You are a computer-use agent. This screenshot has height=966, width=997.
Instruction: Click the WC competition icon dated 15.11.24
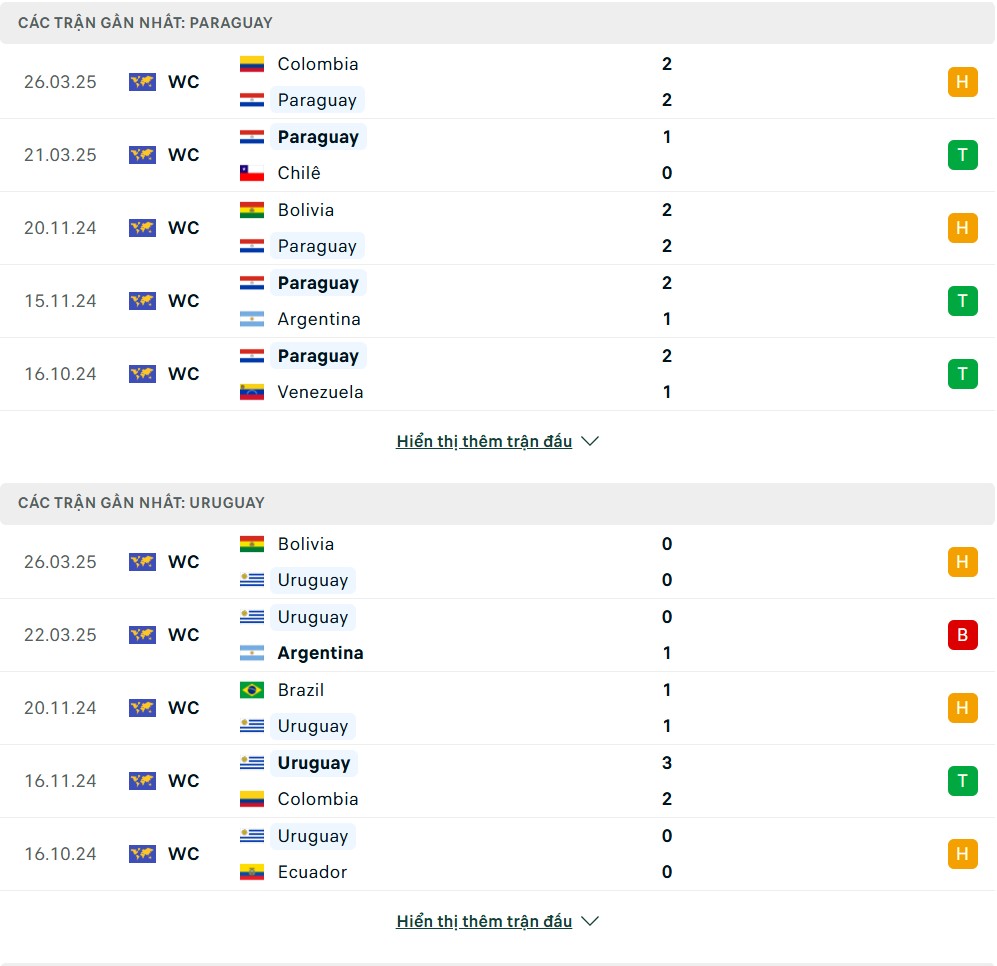pyautogui.click(x=142, y=301)
